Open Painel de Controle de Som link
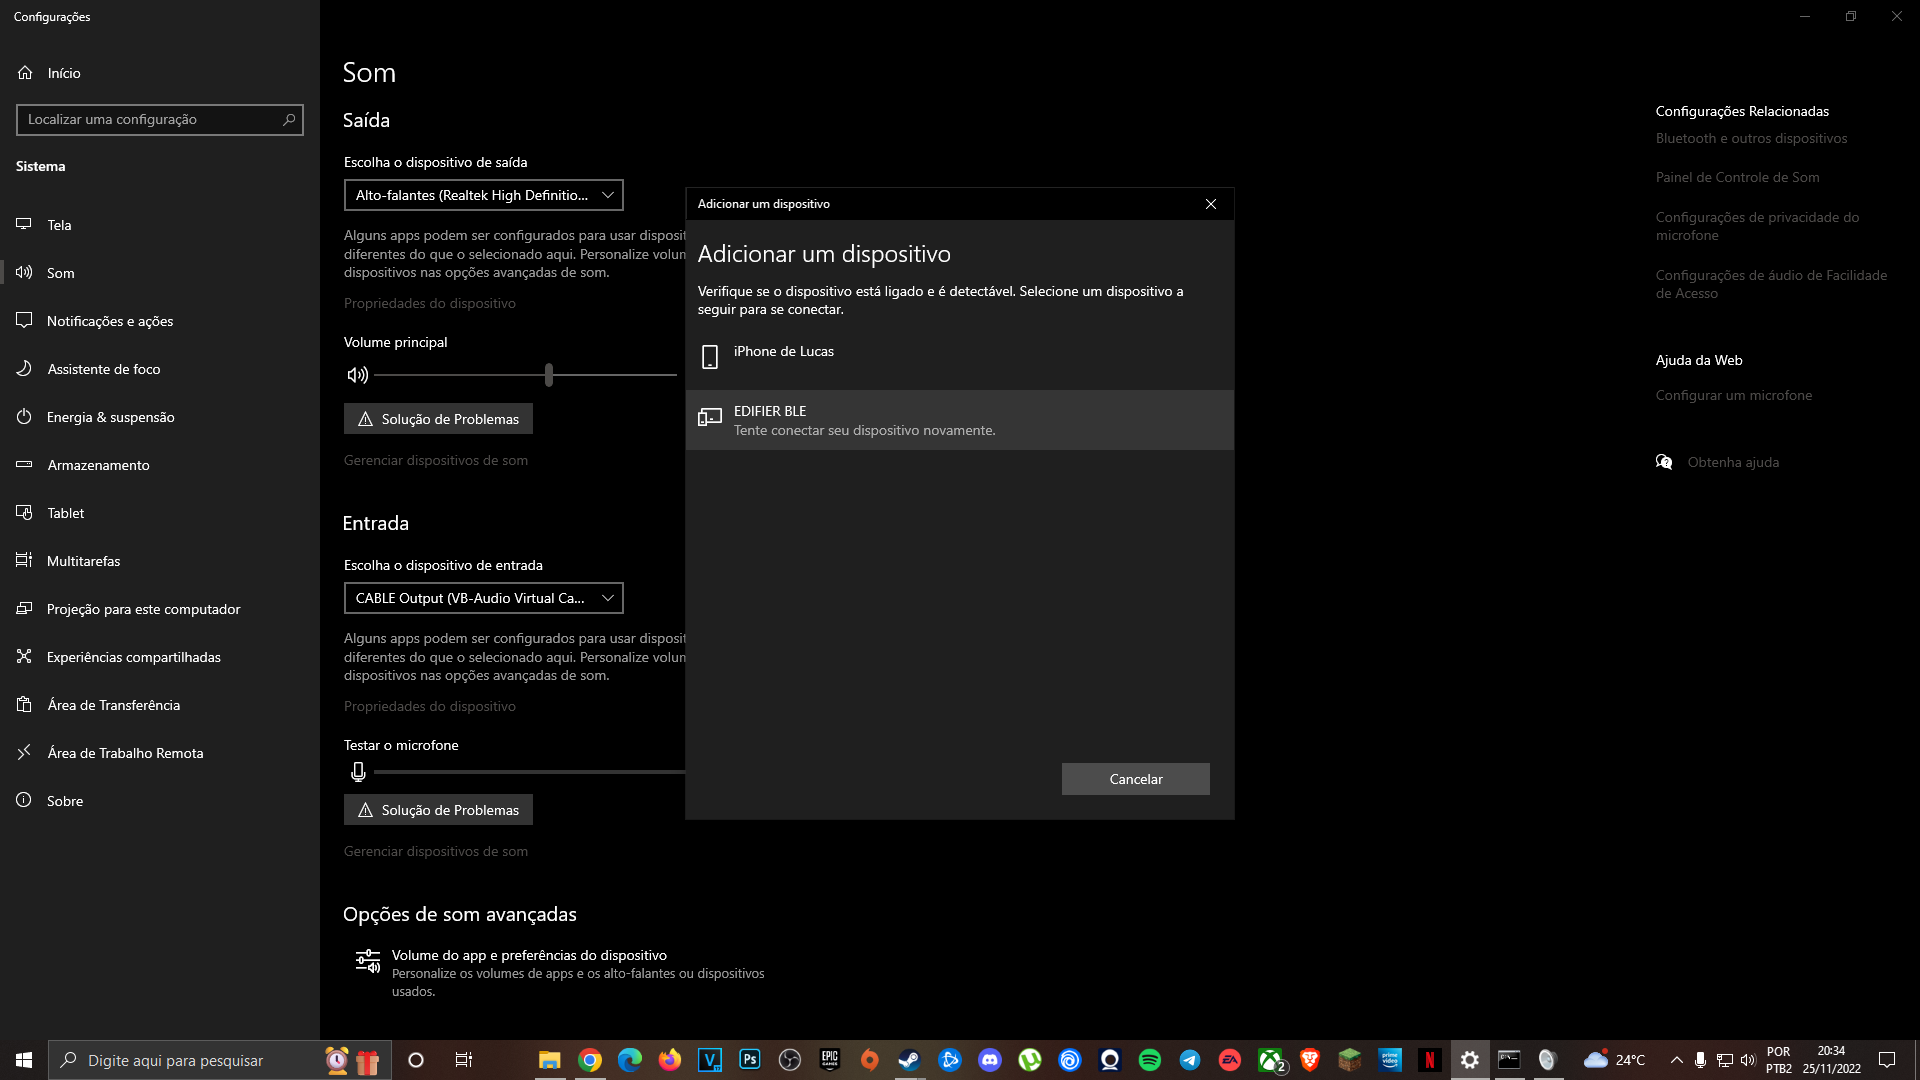 1737,177
